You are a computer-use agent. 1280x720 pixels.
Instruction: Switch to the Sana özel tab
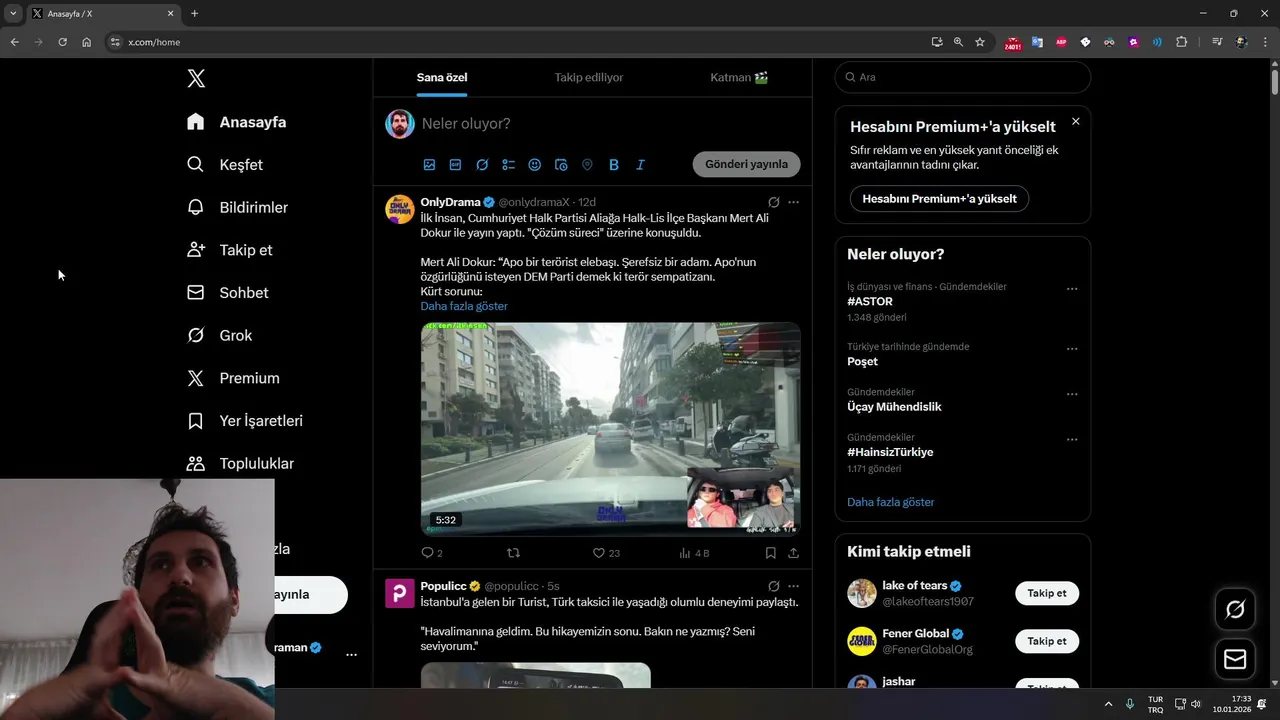click(442, 77)
